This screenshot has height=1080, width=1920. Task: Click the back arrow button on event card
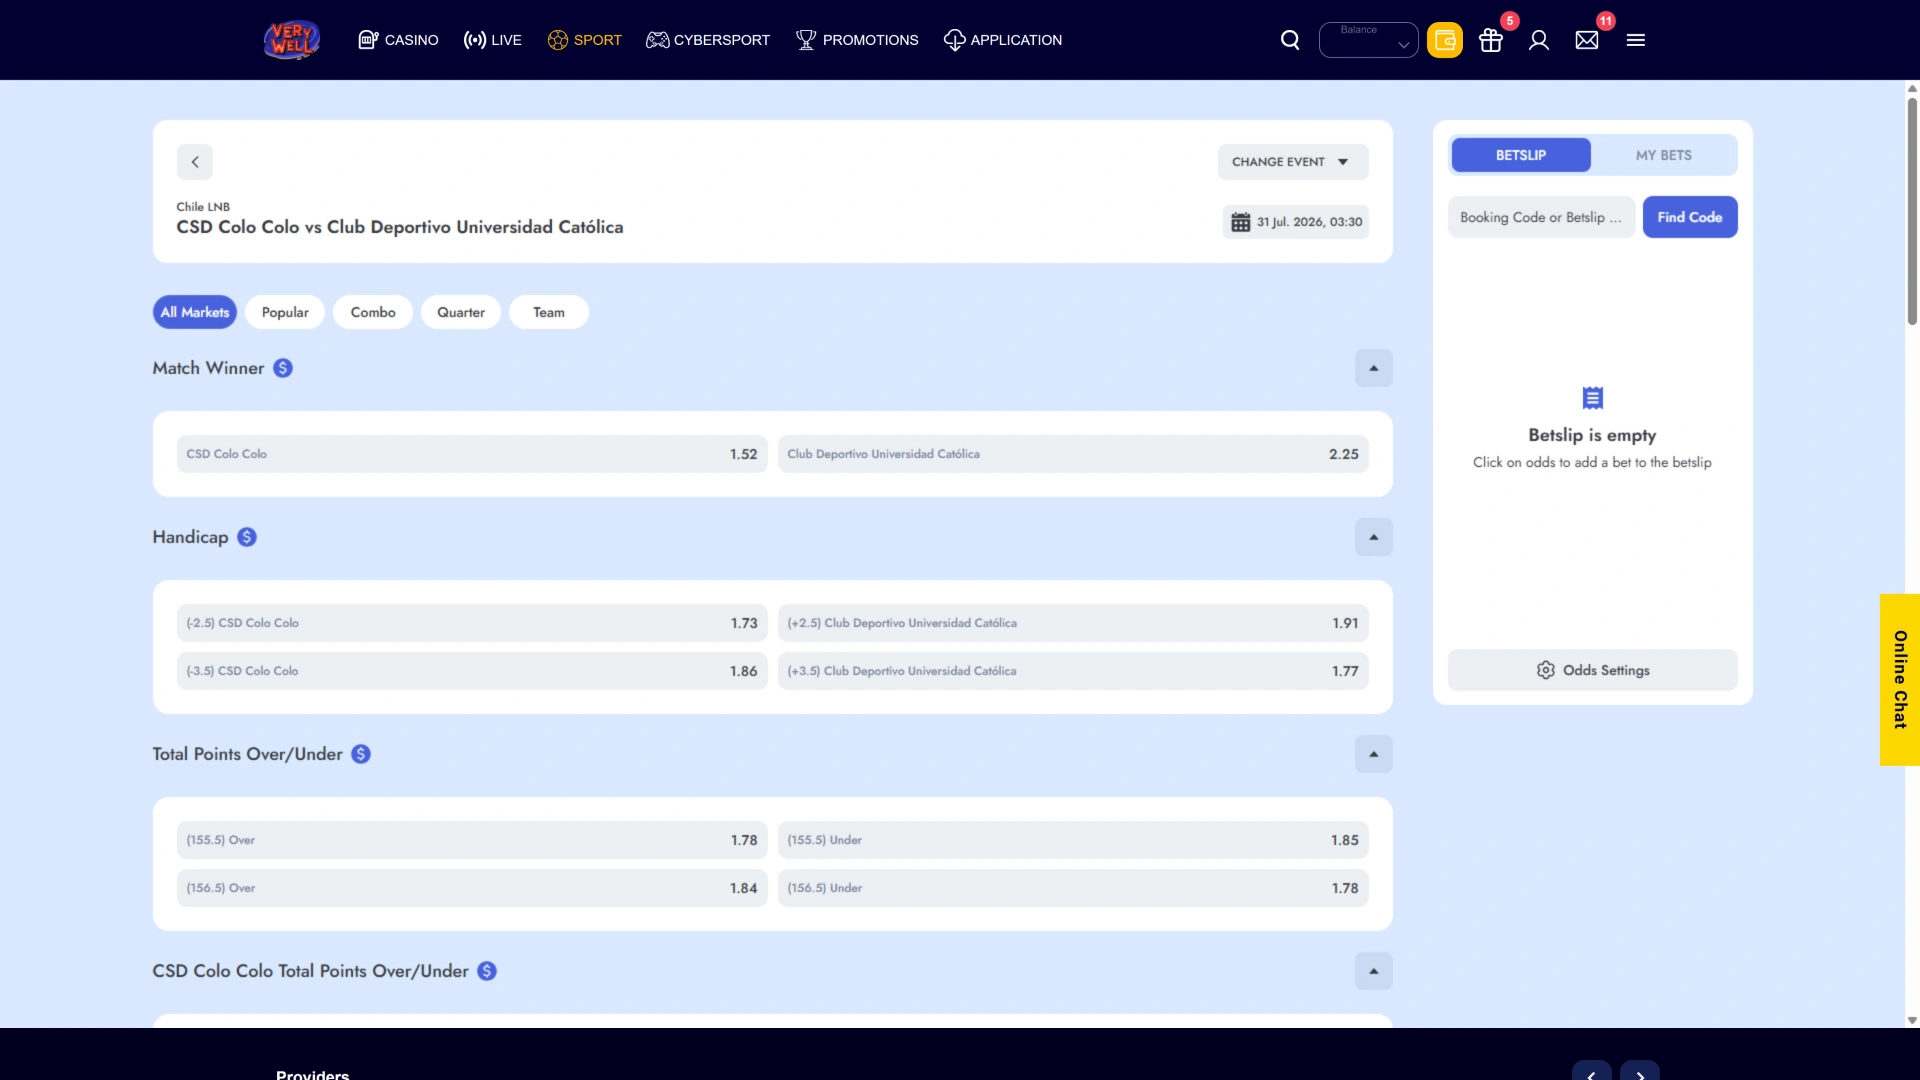[x=195, y=162]
